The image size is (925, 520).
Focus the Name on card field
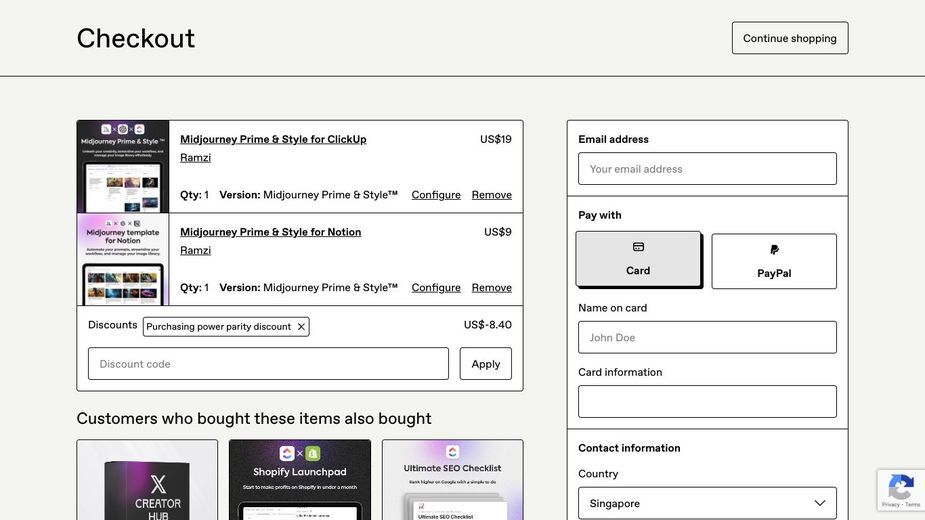click(x=707, y=338)
